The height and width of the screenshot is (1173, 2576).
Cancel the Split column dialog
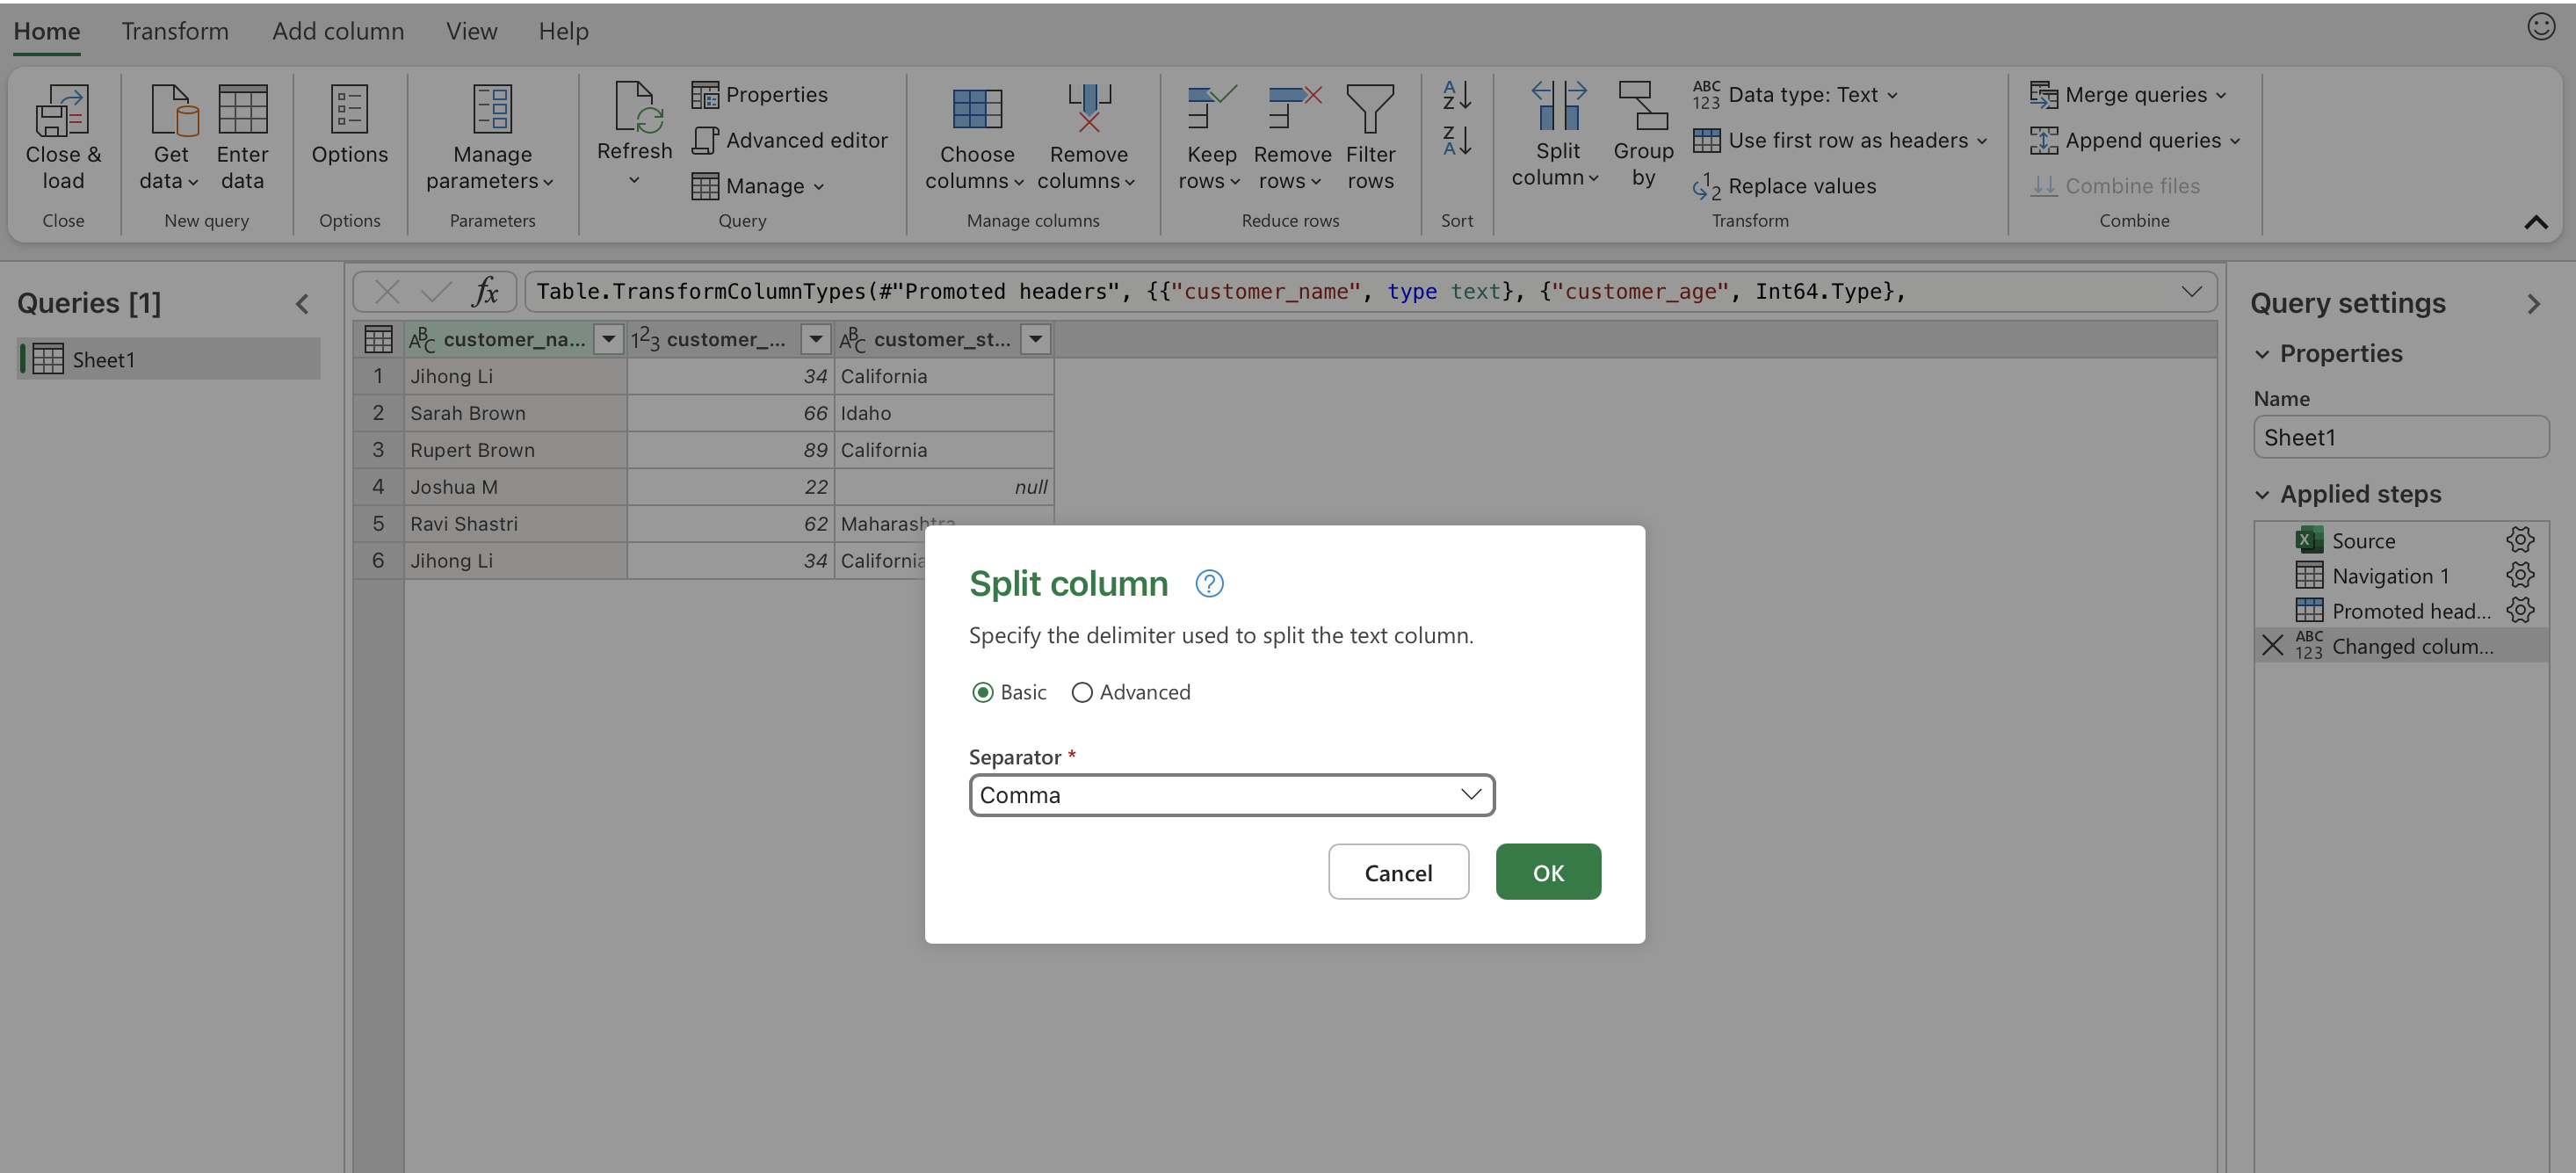coord(1397,872)
